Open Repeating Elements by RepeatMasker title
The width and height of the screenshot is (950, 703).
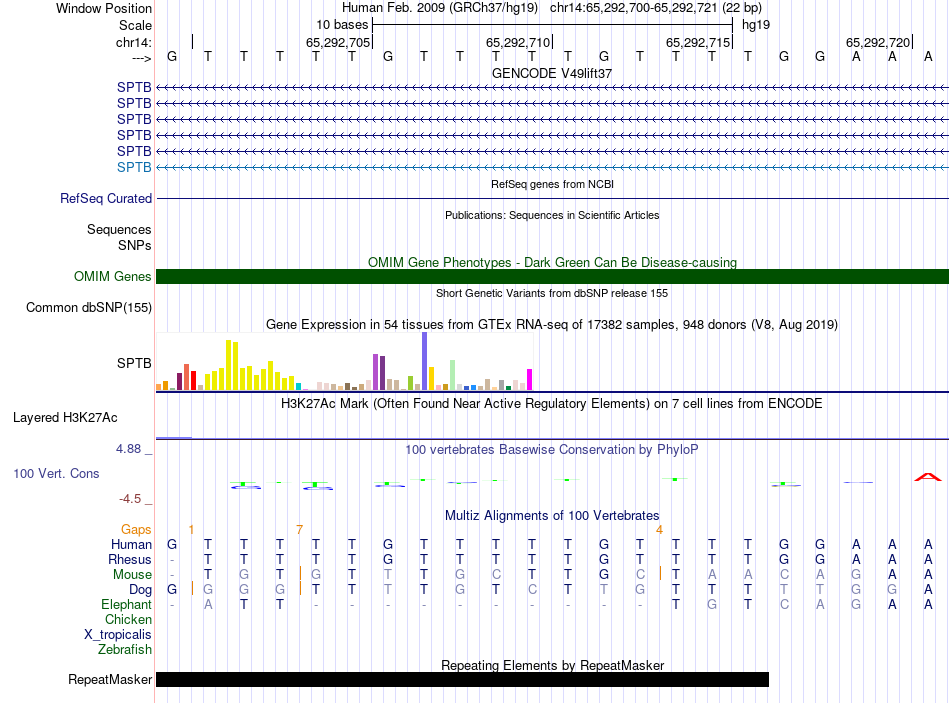pyautogui.click(x=552, y=665)
